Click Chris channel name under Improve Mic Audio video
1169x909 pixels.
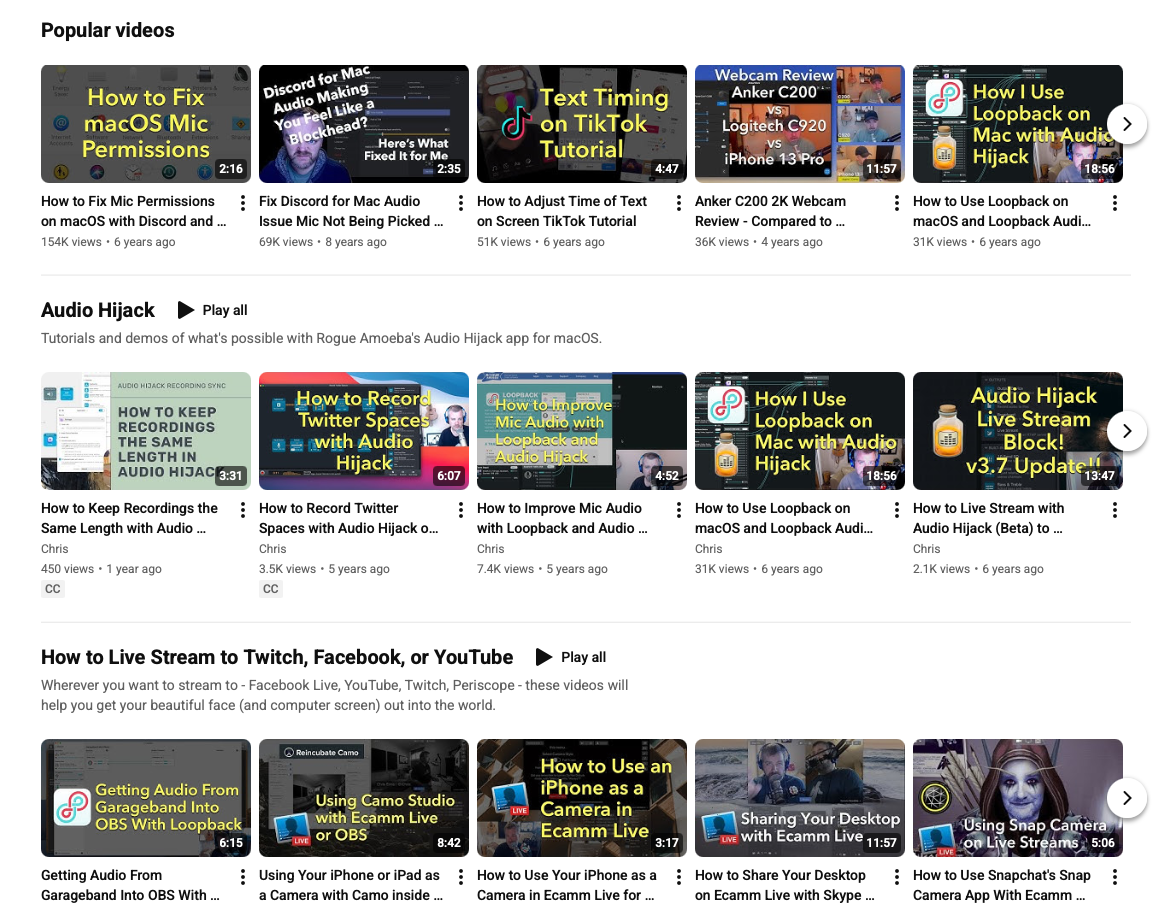(x=491, y=549)
